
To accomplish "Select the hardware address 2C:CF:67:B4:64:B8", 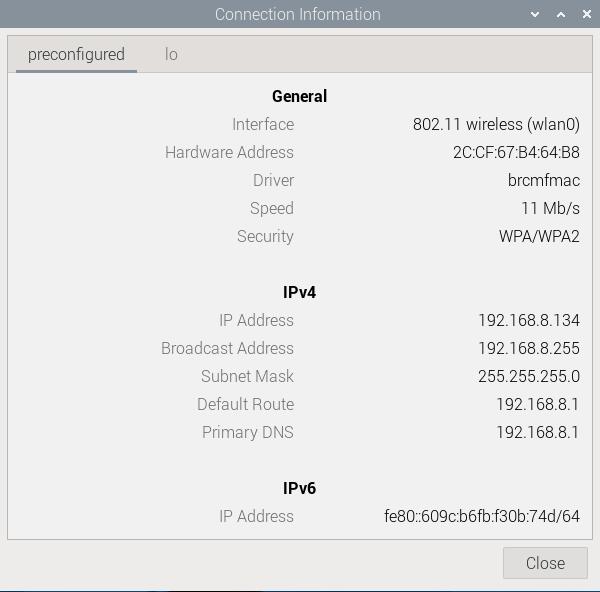I will pos(516,152).
